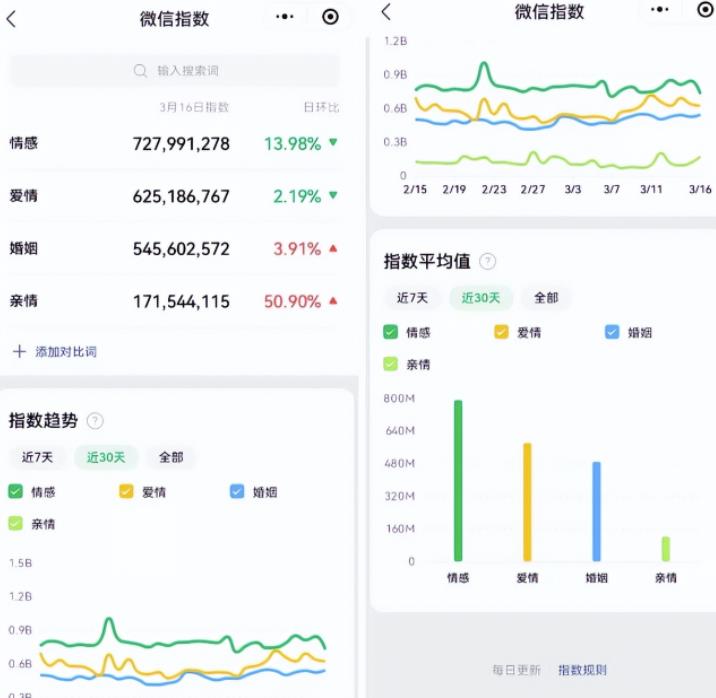Image resolution: width=716 pixels, height=698 pixels.
Task: Tap the back arrow in left panel header
Action: [12, 18]
